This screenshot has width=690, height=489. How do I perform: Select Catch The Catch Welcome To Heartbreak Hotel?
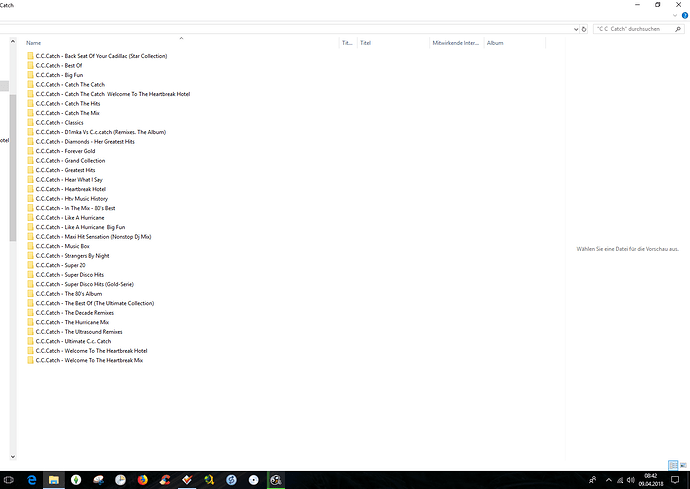109,94
